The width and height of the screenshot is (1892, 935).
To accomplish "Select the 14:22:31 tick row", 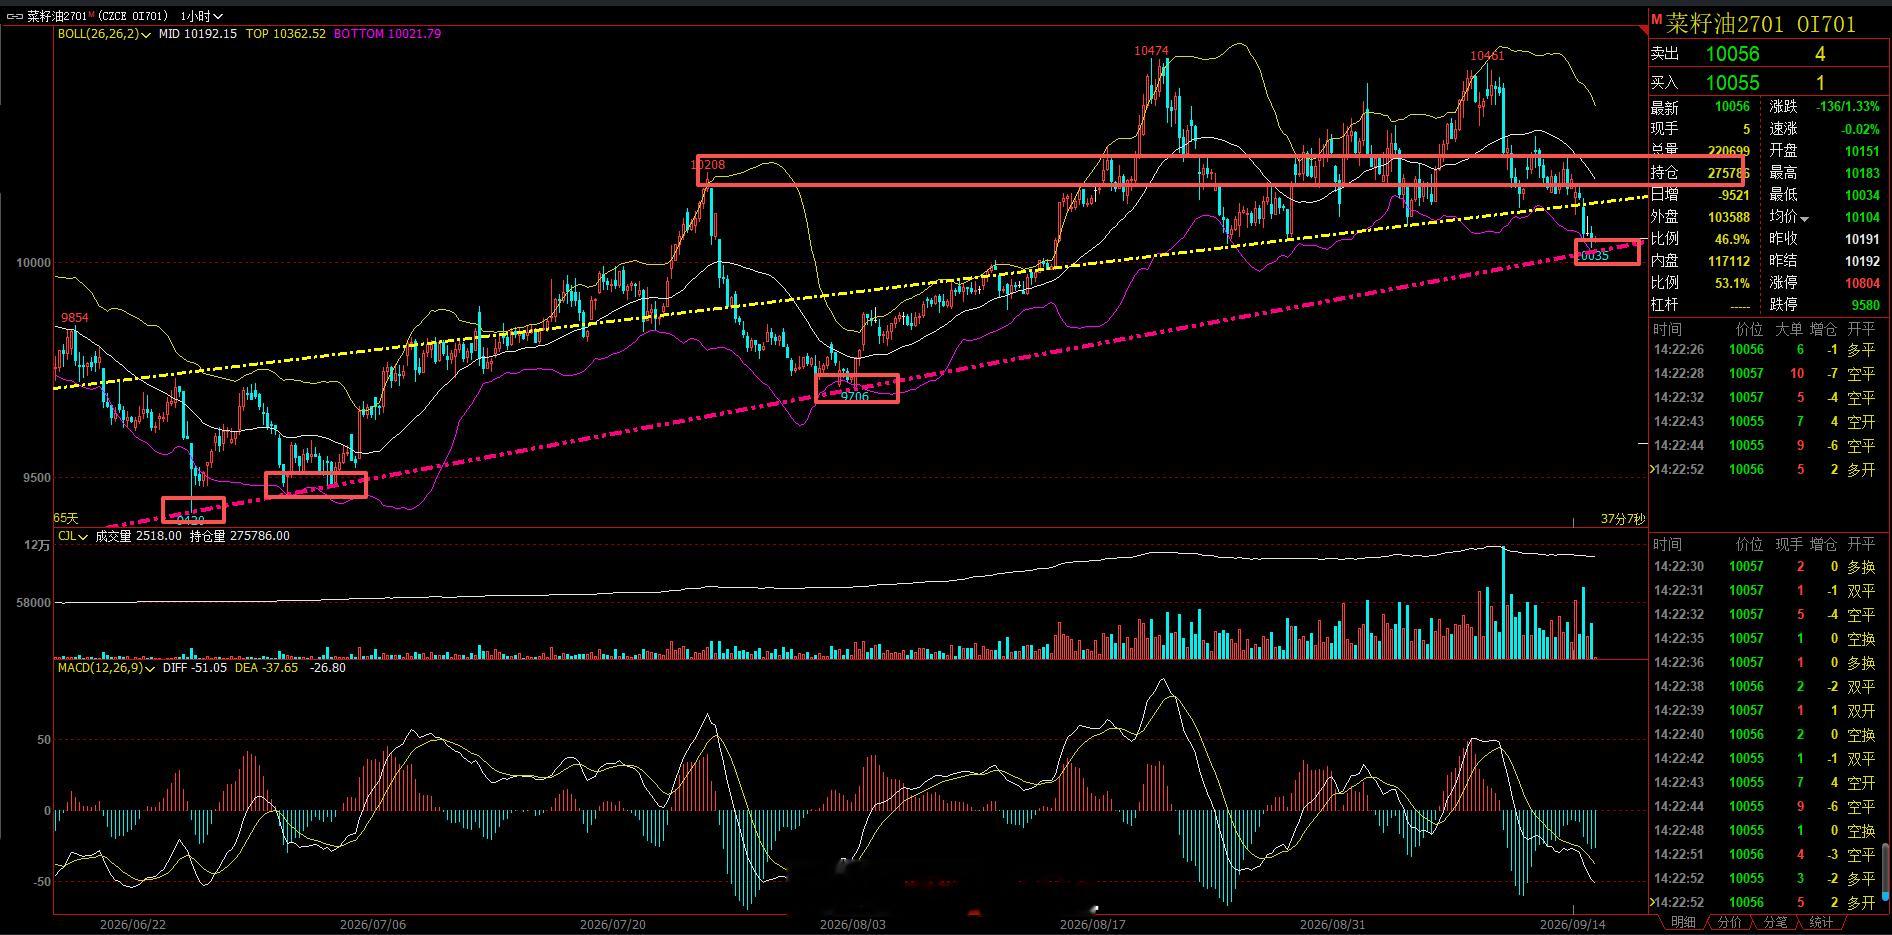I will [x=1764, y=591].
